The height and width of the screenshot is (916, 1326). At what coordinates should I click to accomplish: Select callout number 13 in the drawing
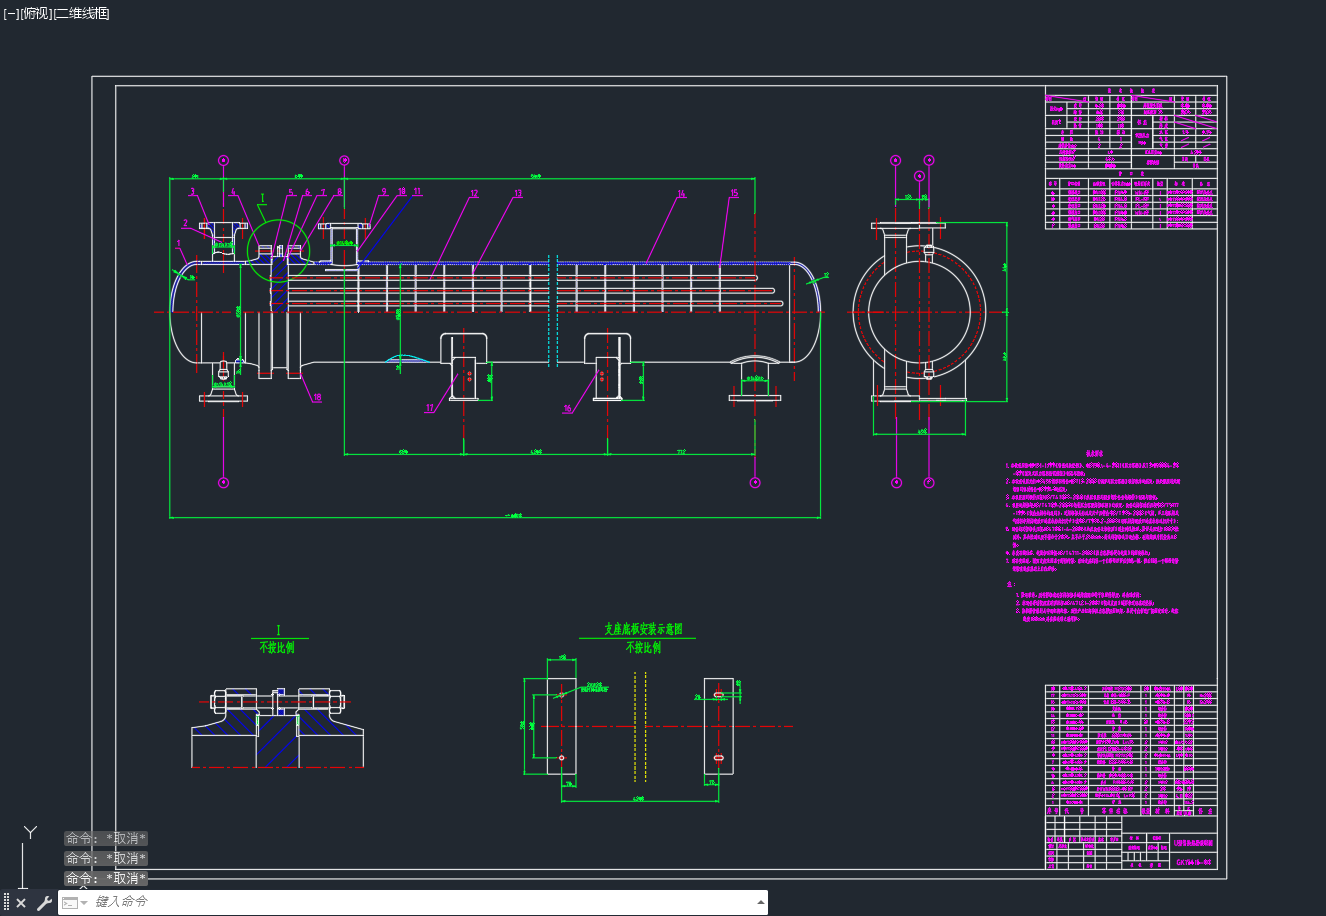tap(518, 194)
